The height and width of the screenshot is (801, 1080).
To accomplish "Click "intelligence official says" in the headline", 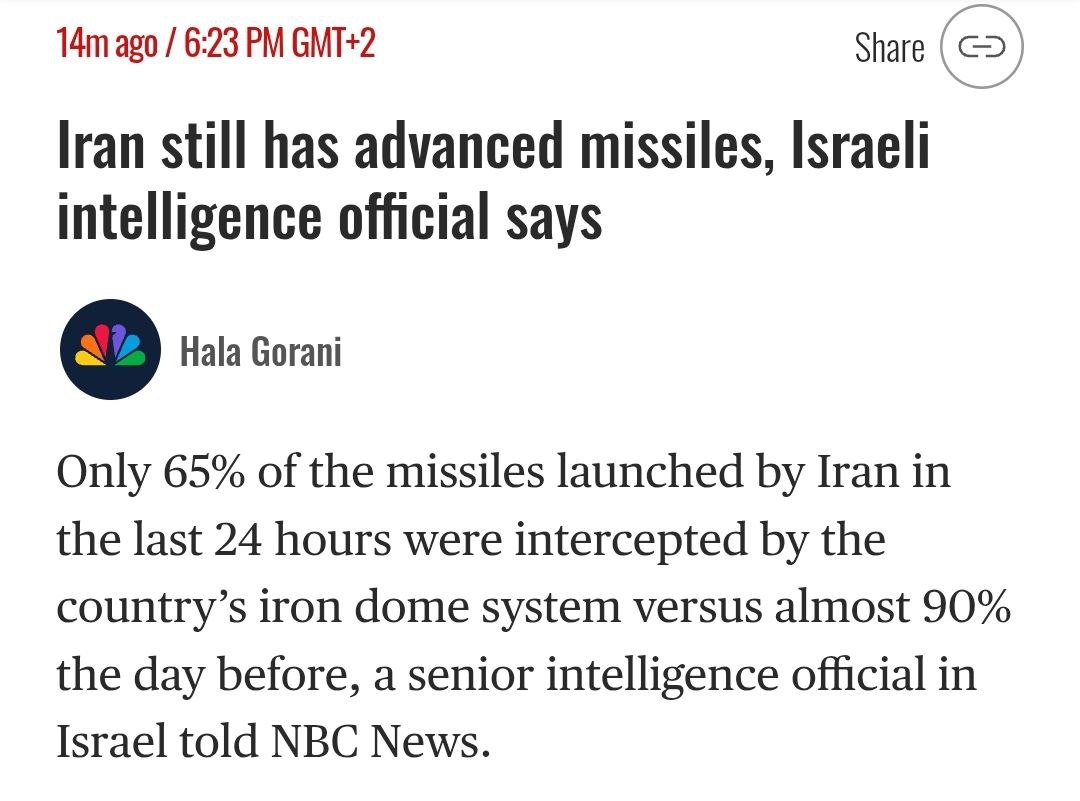I will click(x=329, y=217).
